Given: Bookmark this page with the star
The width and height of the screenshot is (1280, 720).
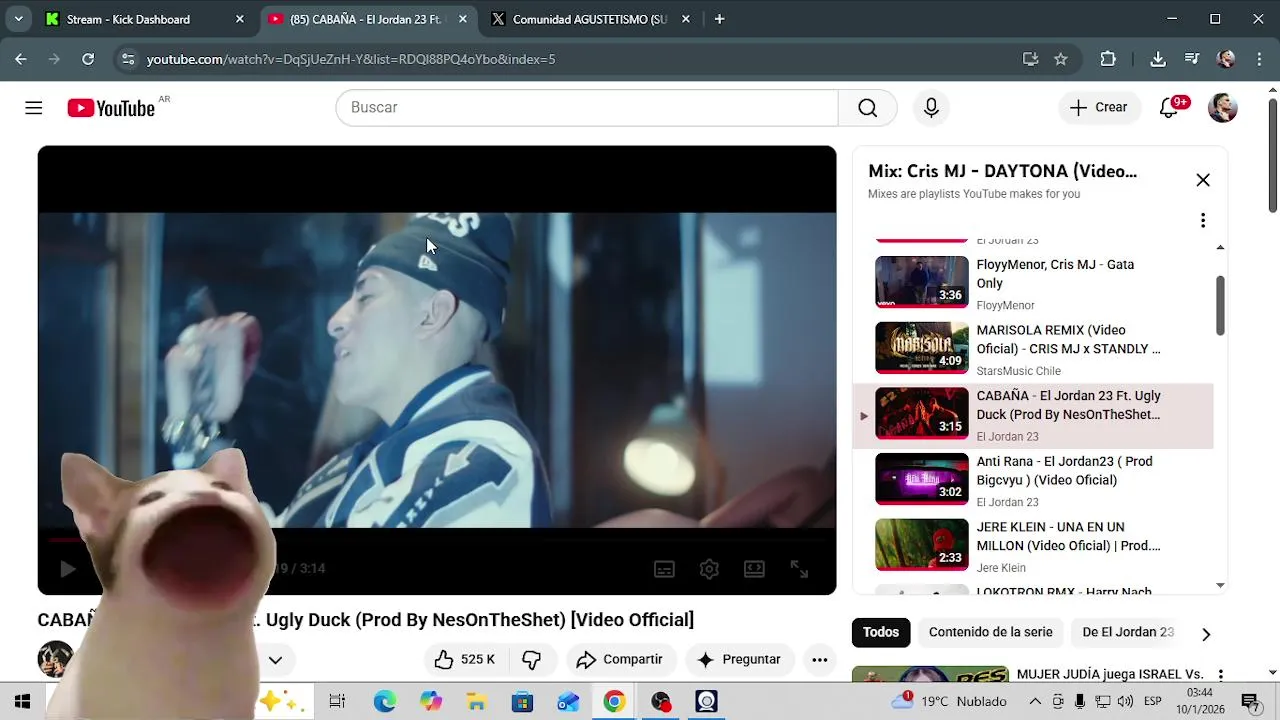Looking at the screenshot, I should coord(1060,59).
